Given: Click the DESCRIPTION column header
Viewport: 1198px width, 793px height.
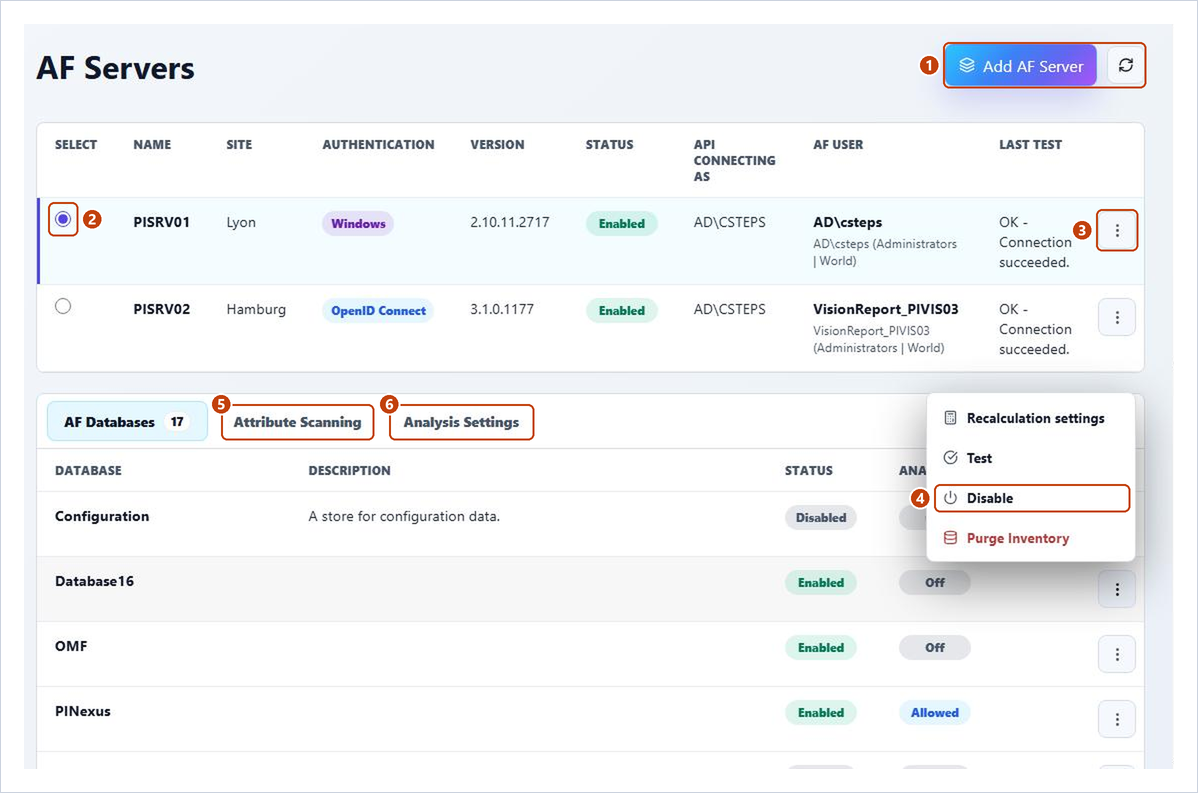Looking at the screenshot, I should [x=349, y=471].
